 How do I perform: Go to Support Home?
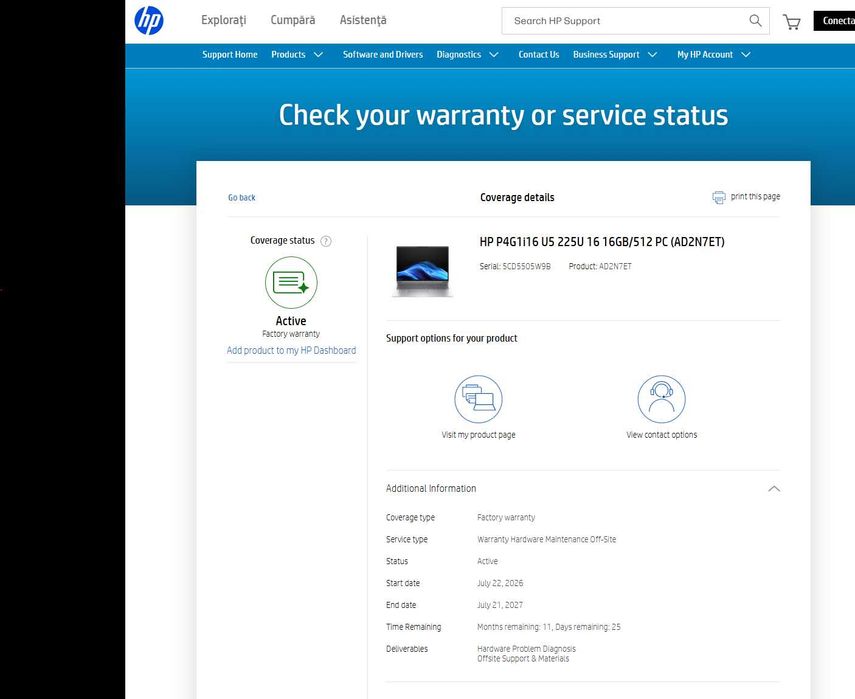(230, 55)
